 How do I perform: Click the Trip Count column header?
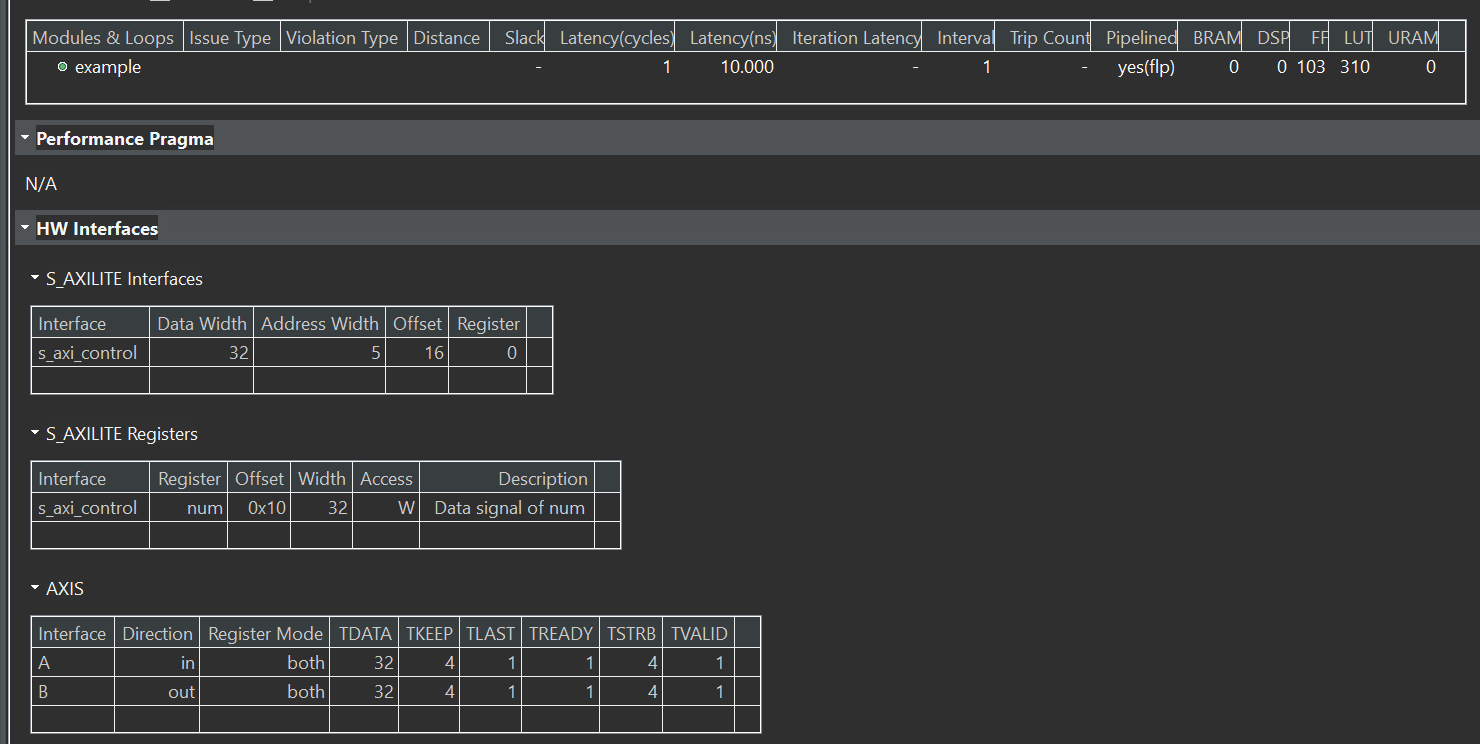(1043, 38)
